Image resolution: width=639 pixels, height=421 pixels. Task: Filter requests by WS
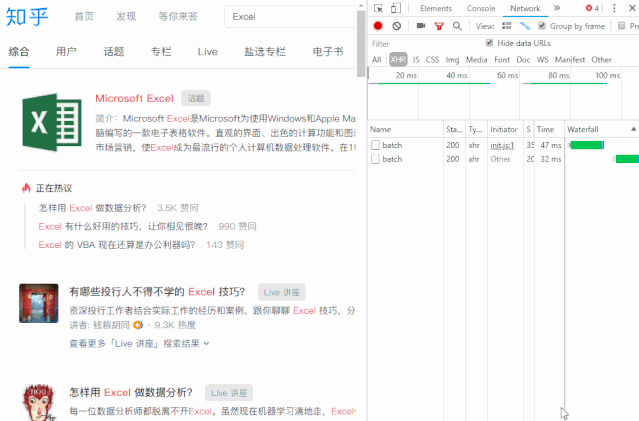(x=542, y=60)
